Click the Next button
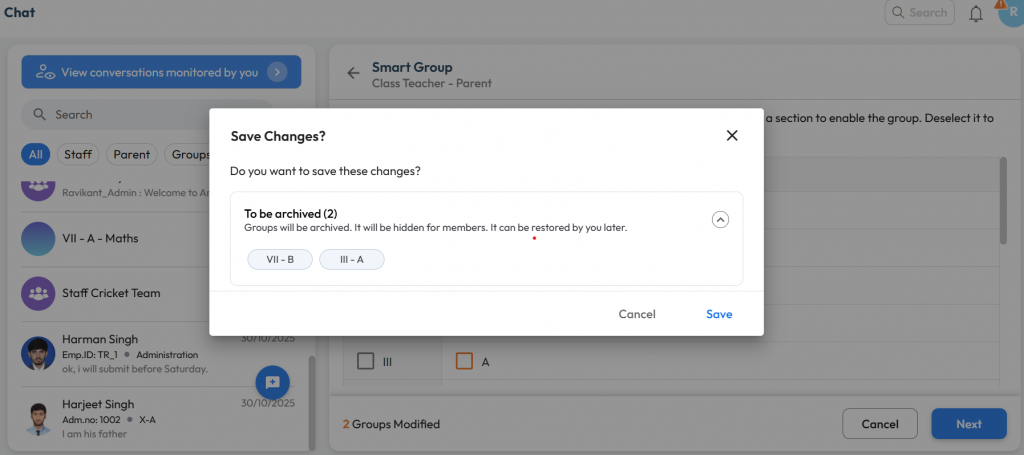1024x455 pixels. coord(968,424)
